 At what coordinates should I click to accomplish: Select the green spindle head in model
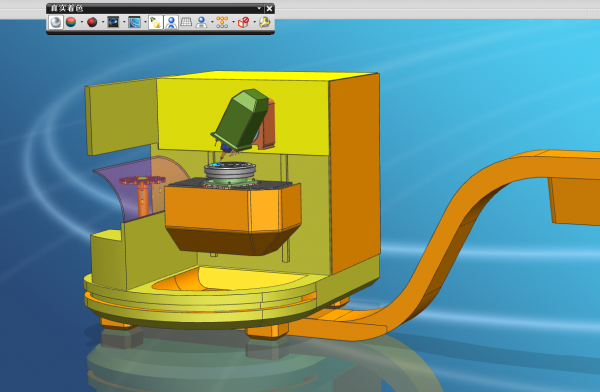tap(241, 119)
